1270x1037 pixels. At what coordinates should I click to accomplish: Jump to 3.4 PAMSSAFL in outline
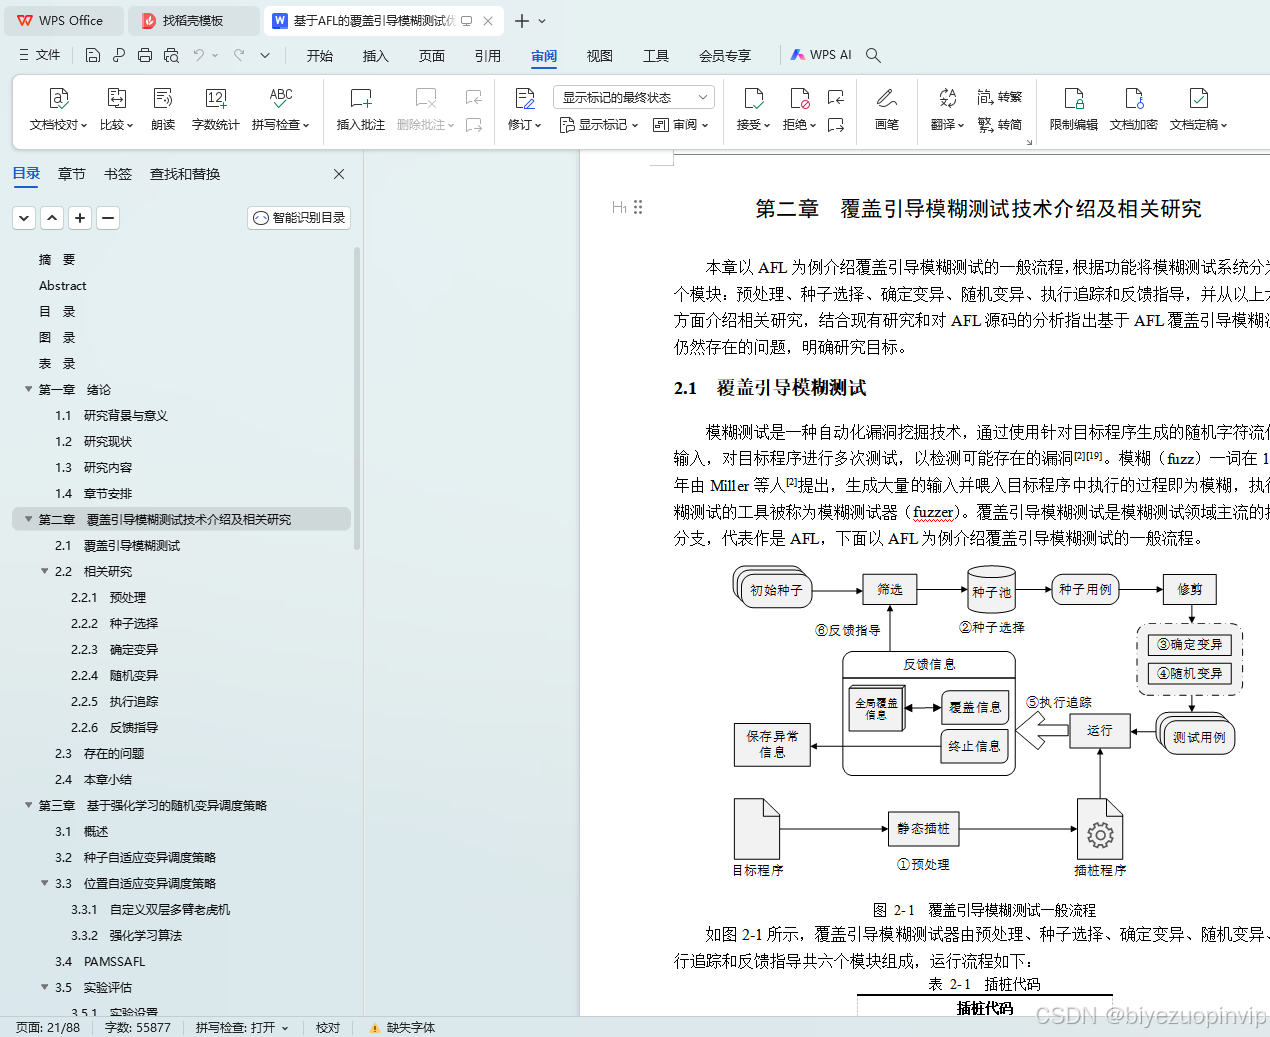coord(100,961)
